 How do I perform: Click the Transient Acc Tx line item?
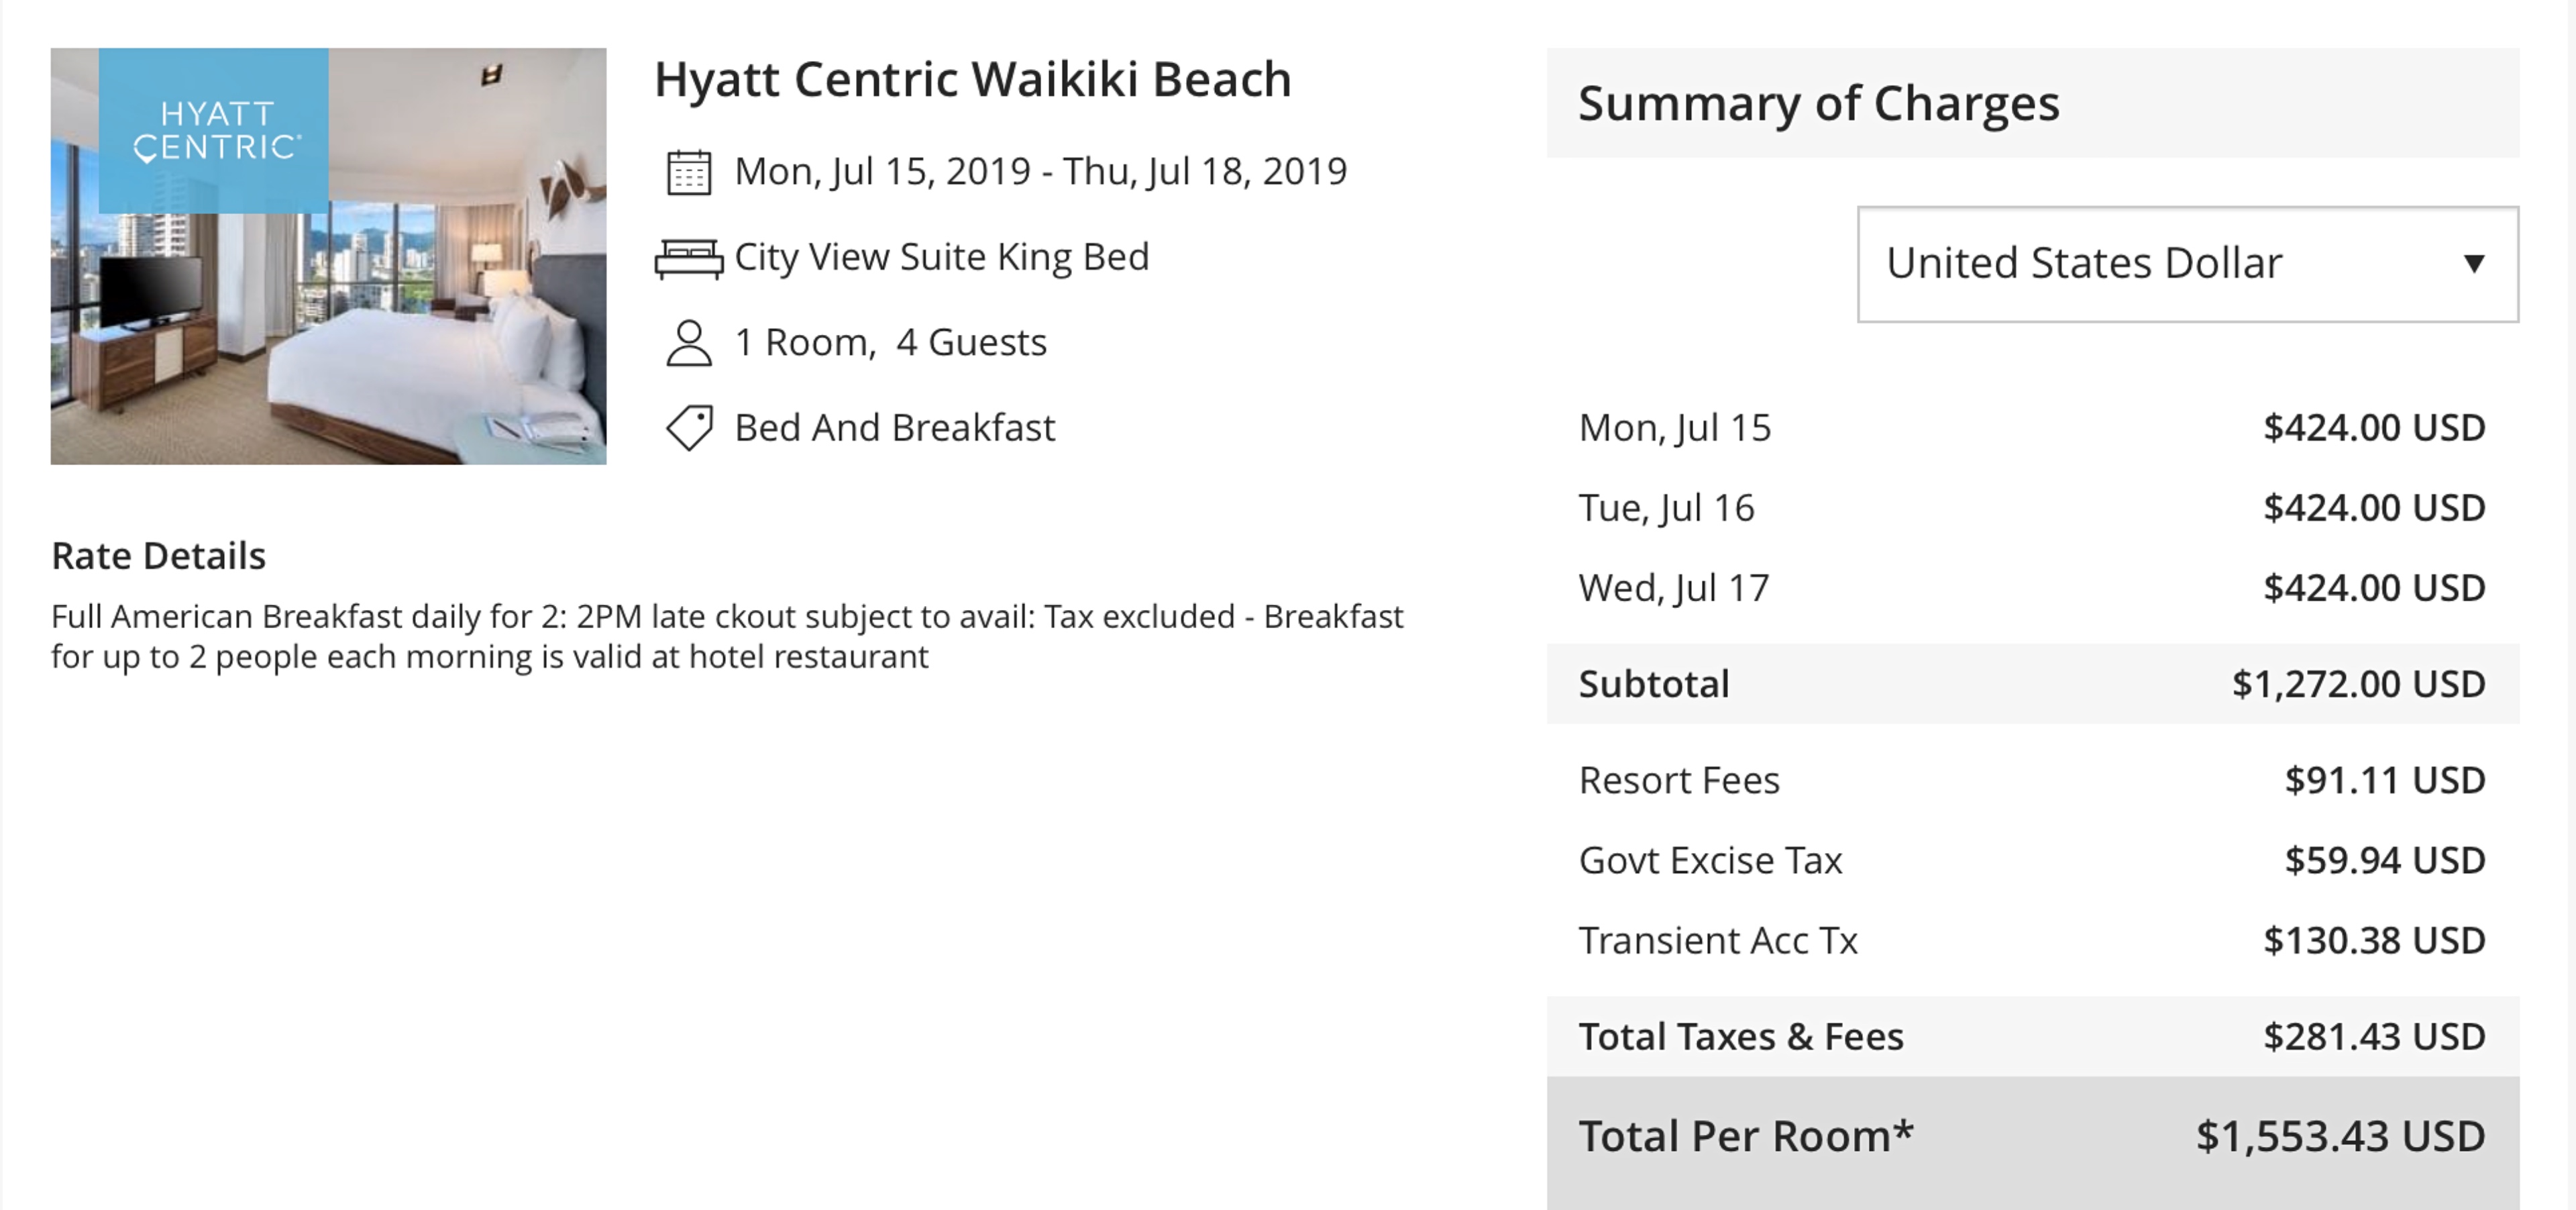2032,940
